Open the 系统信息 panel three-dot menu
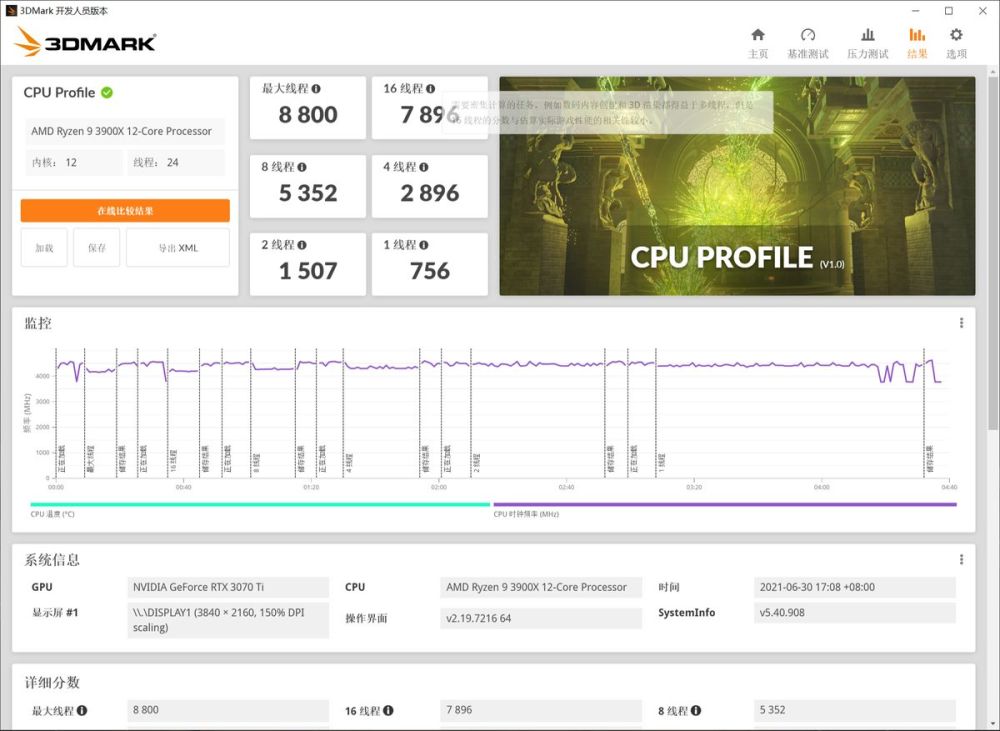Screen dimensions: 1000x731 pos(961,560)
